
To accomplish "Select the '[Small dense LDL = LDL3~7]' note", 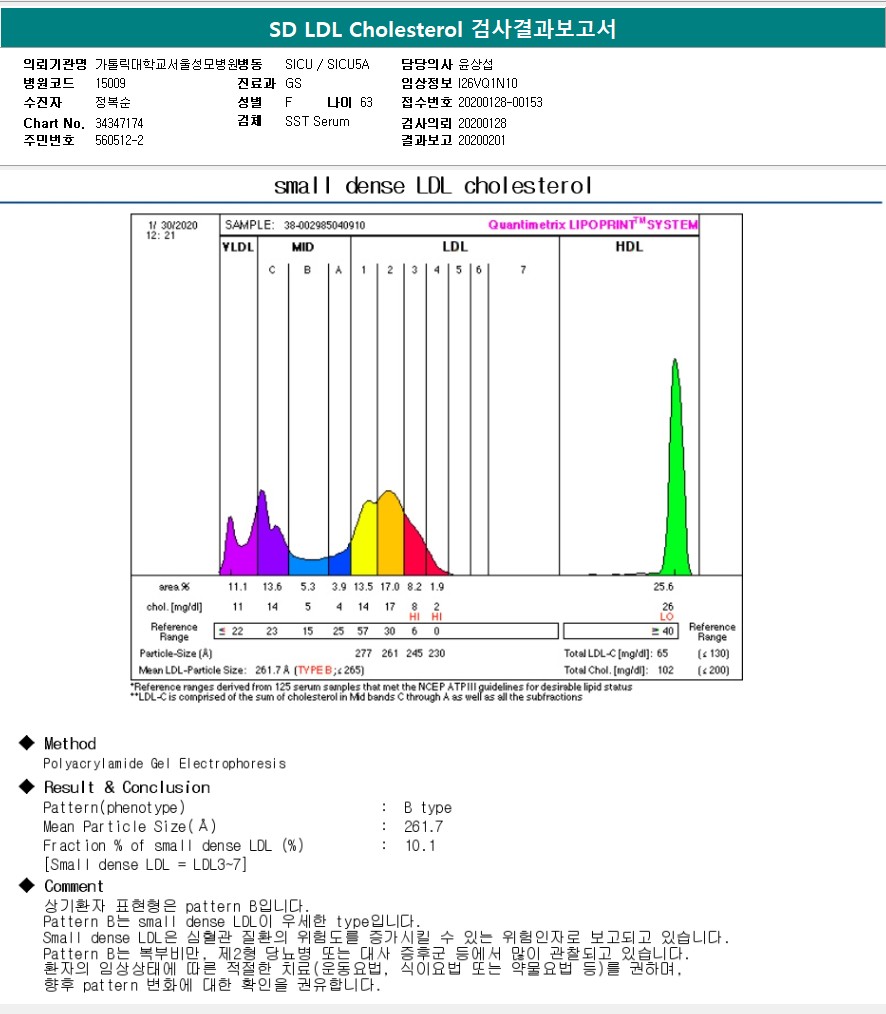I will coord(145,865).
